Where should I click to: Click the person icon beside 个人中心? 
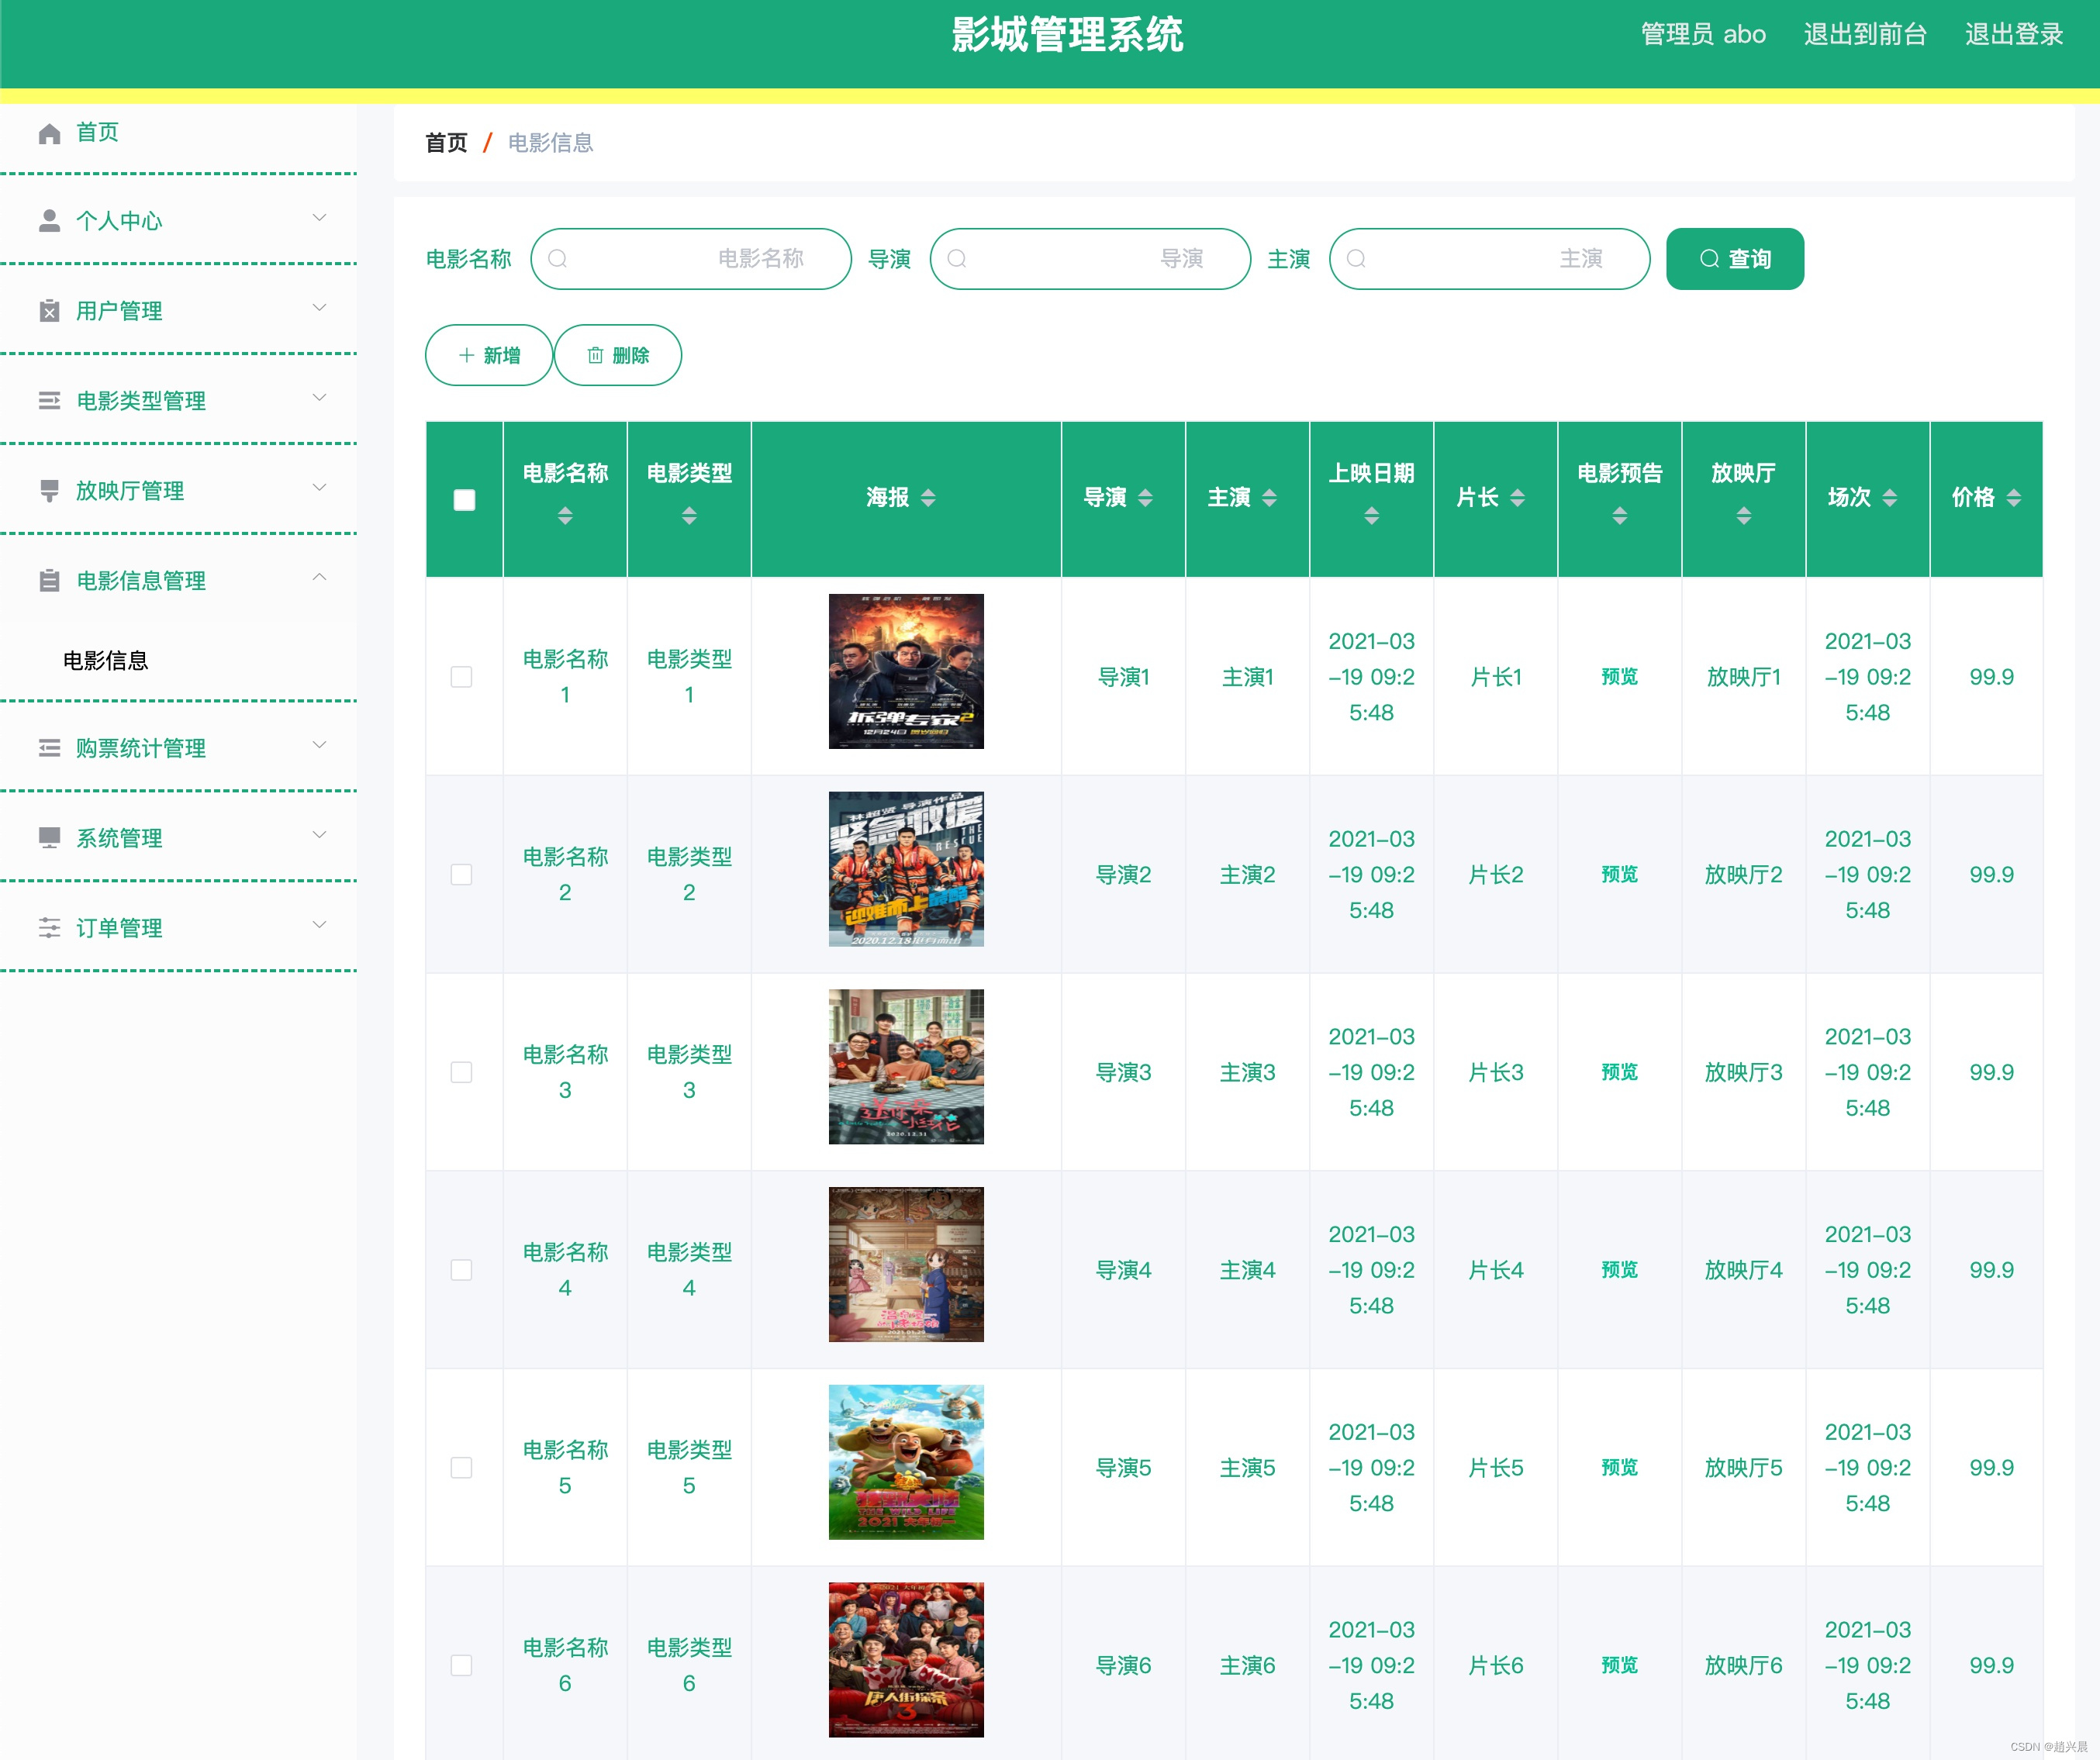[49, 221]
